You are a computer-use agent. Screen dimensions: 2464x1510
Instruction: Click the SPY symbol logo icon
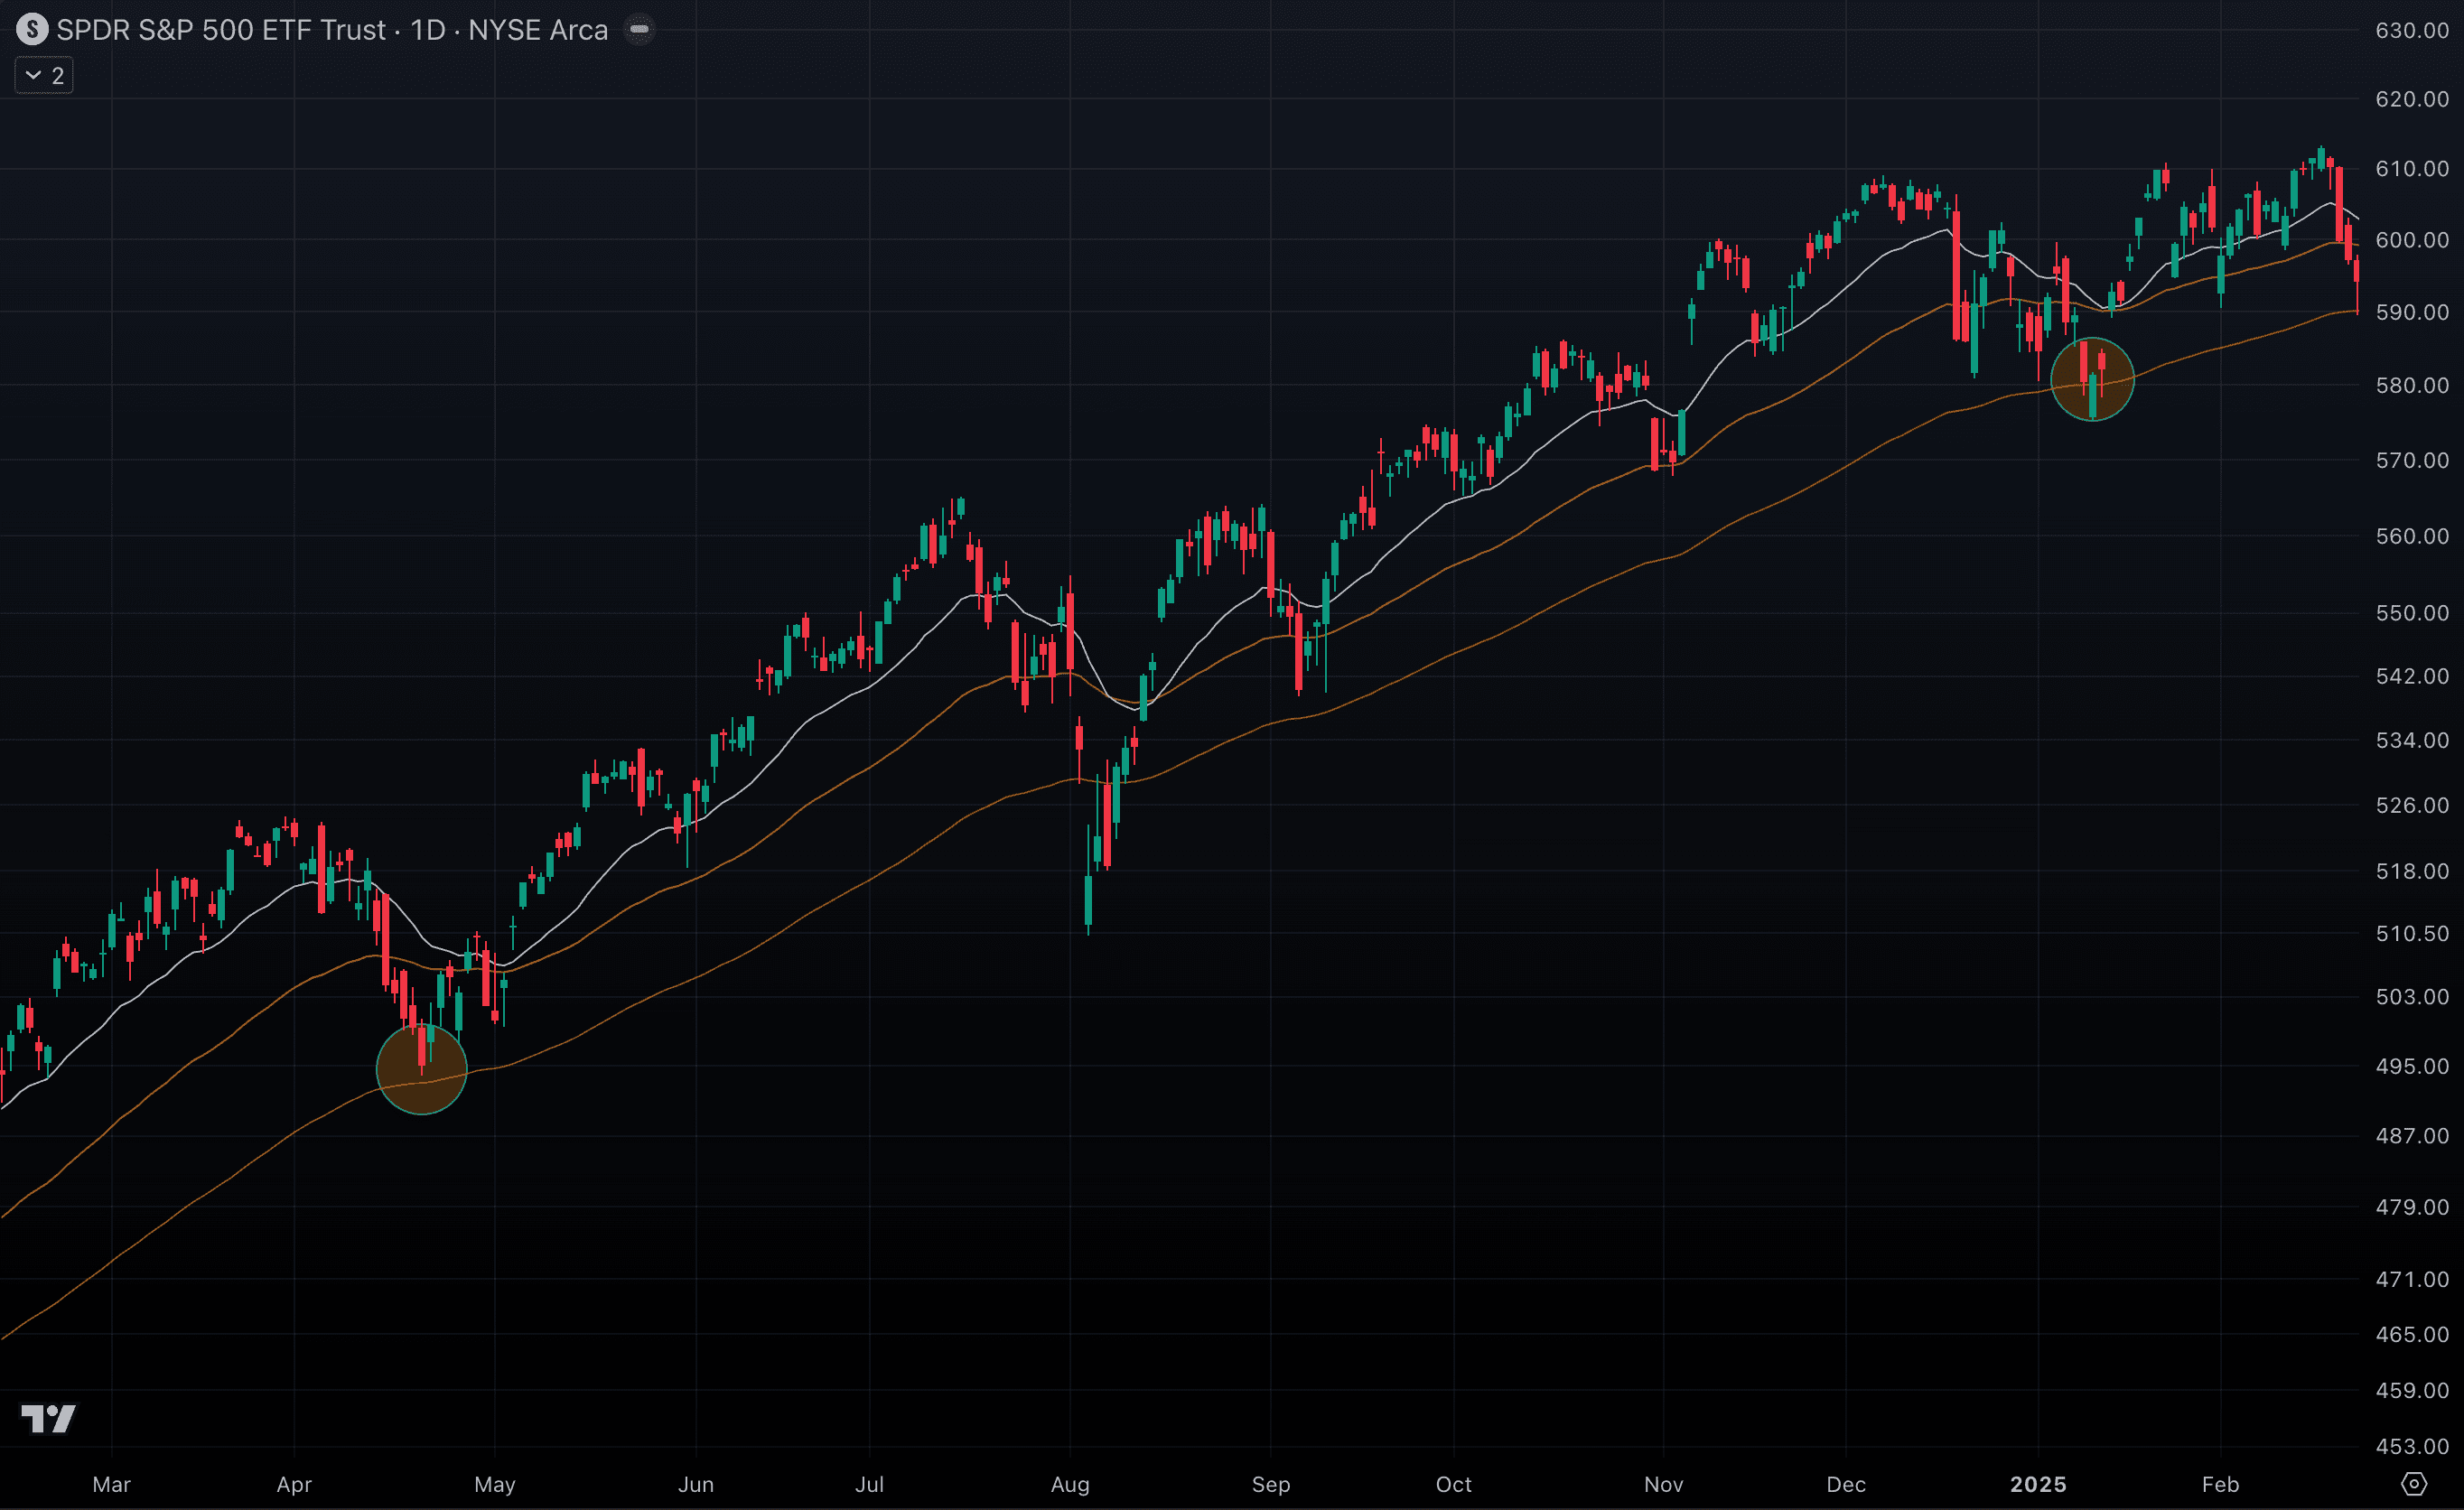pyautogui.click(x=33, y=30)
